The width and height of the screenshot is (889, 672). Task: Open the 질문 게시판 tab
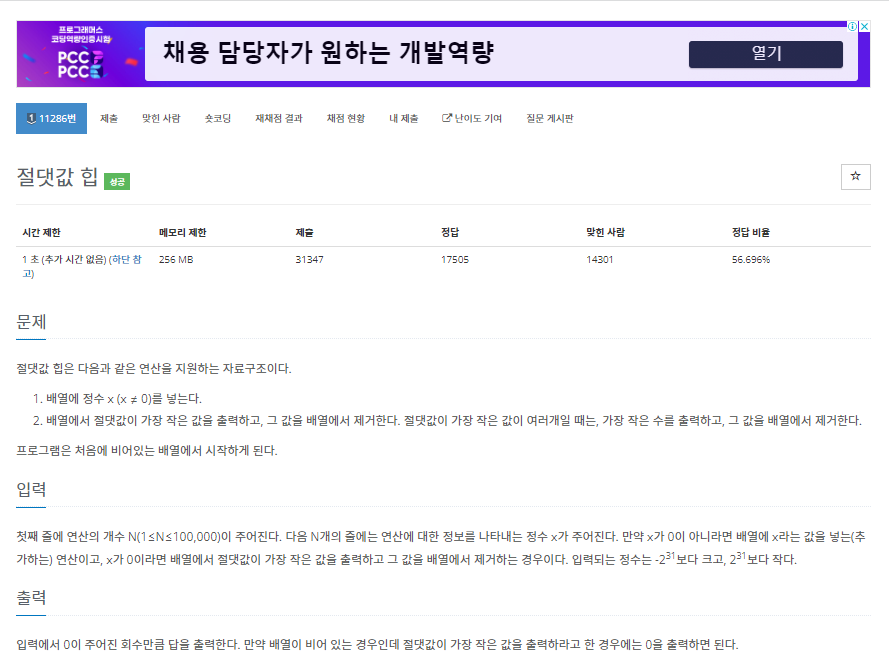(550, 119)
